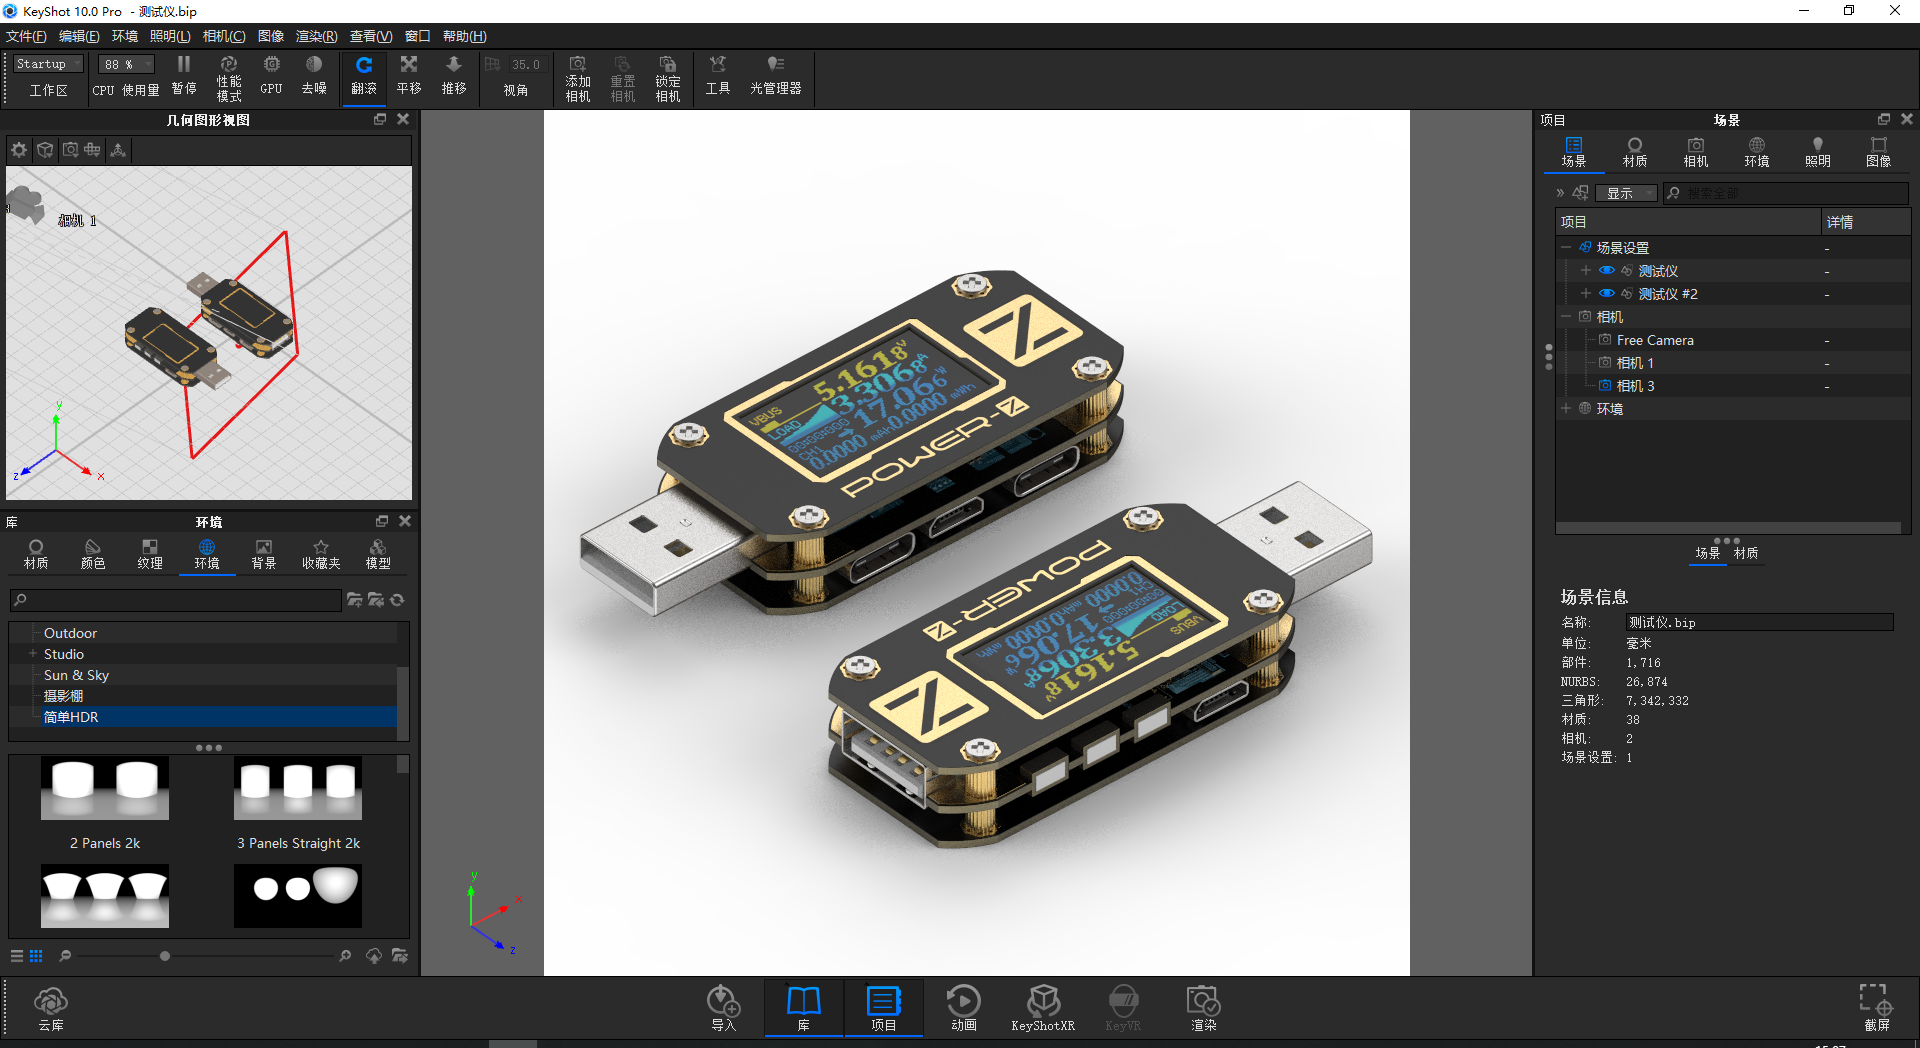Open the 光管理器 light manager
Viewport: 1920px width, 1048px height.
coord(776,75)
